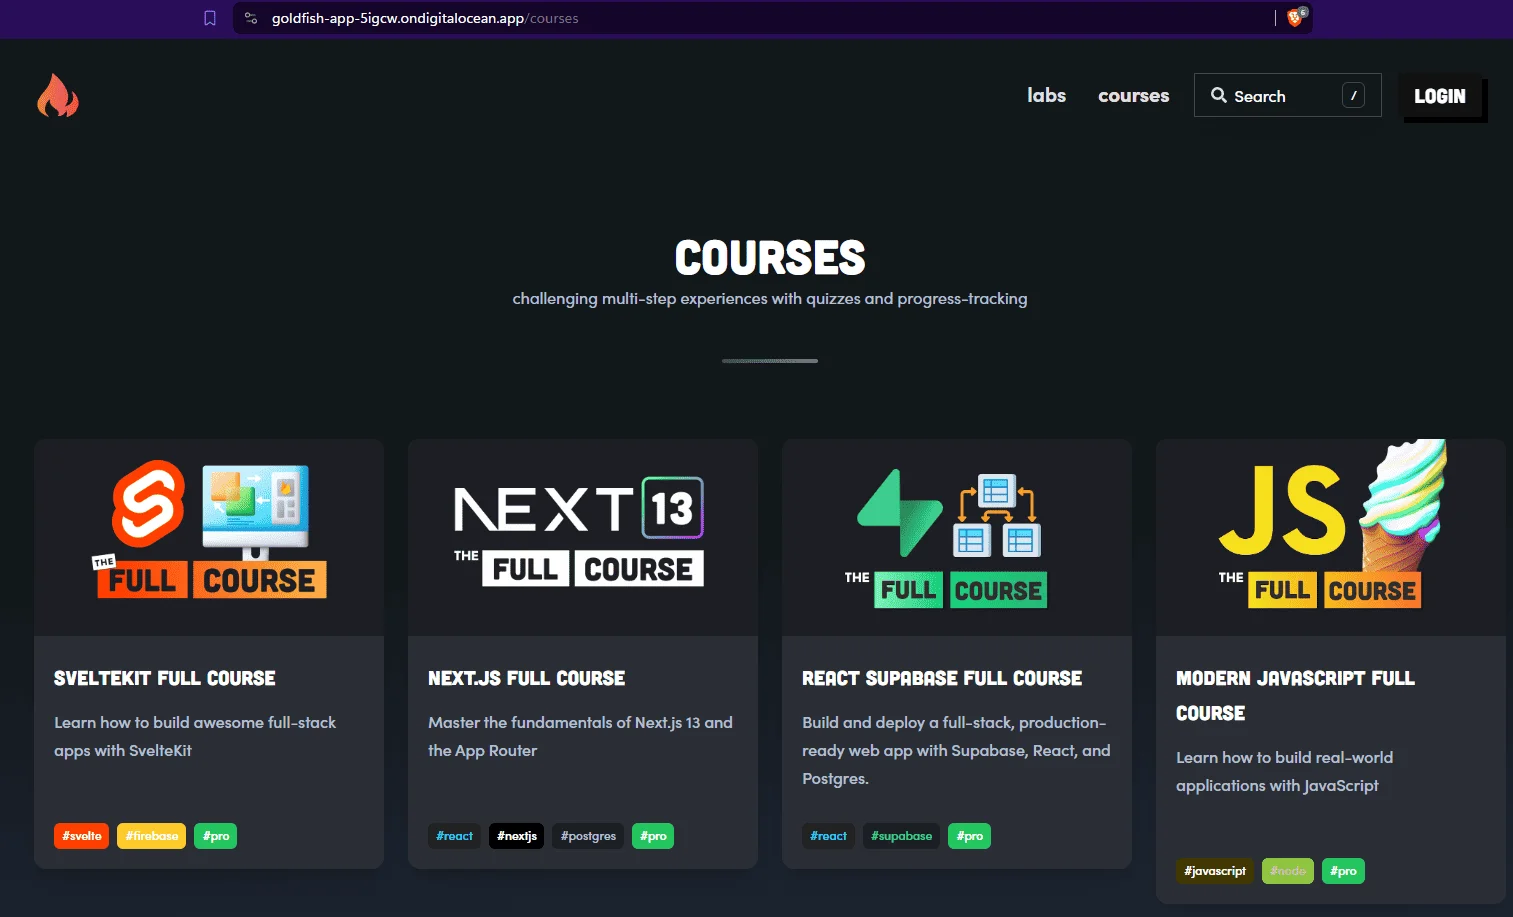
Task: Click 'Build and deploy a full-stack' description
Action: [x=956, y=750]
